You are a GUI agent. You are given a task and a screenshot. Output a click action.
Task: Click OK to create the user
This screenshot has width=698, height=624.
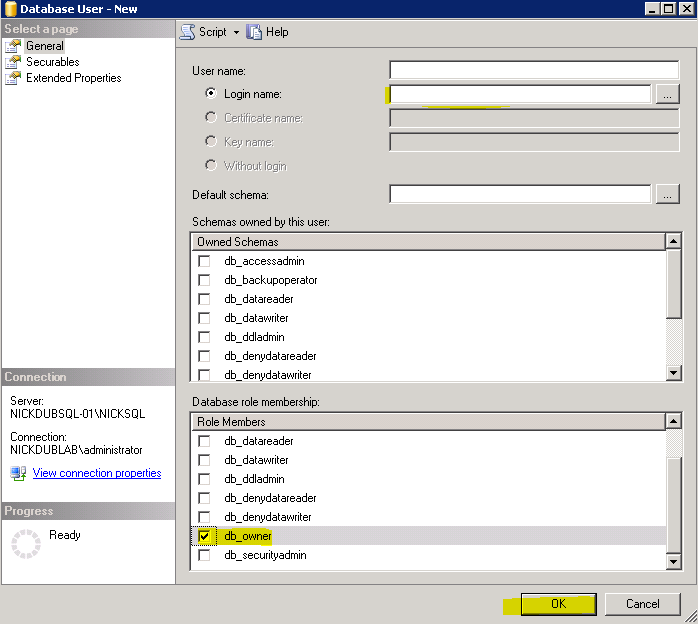558,604
